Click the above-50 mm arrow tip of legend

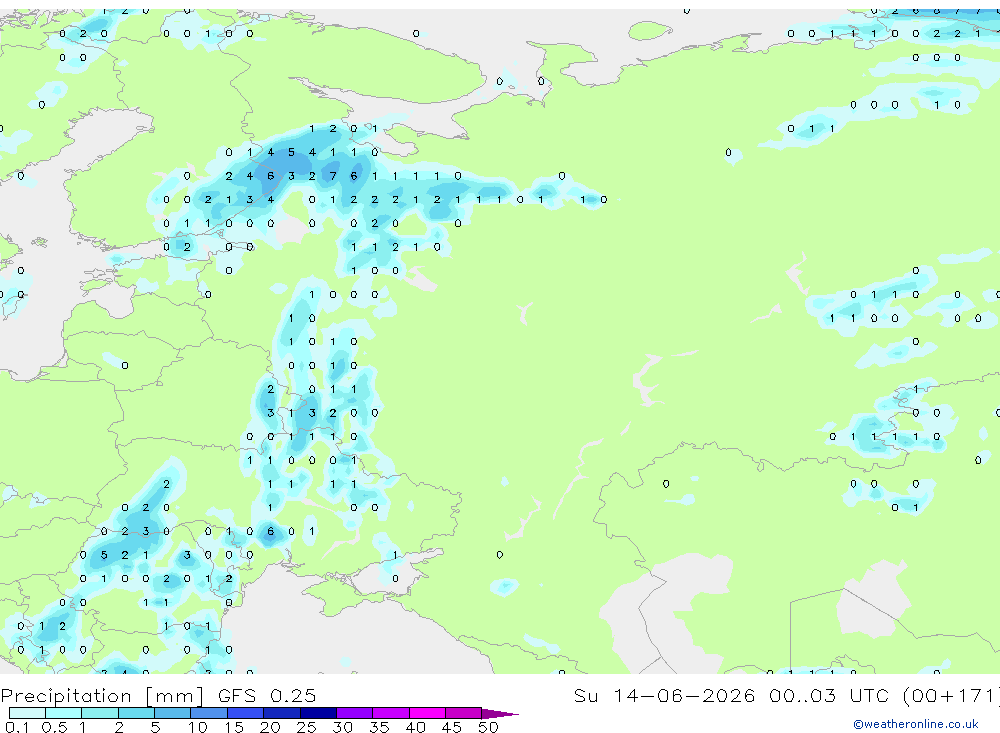click(500, 714)
